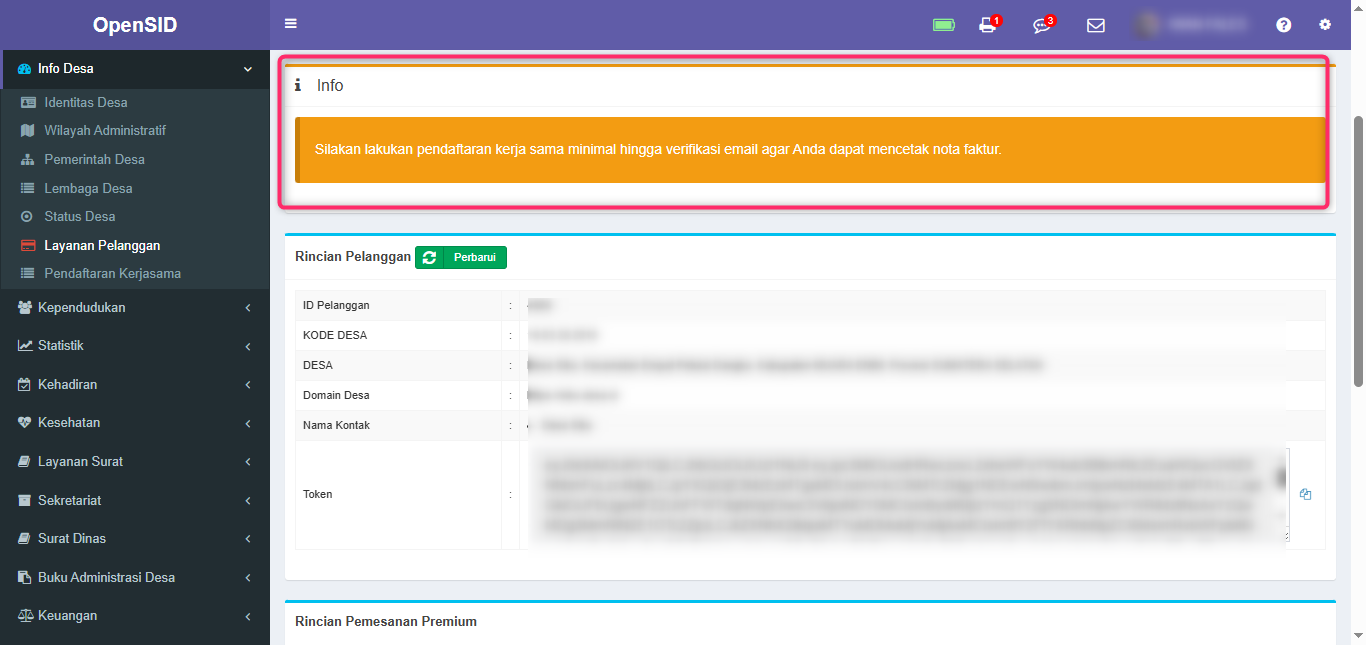Click the KODE DESA label
This screenshot has height=645, width=1366.
pyautogui.click(x=335, y=335)
